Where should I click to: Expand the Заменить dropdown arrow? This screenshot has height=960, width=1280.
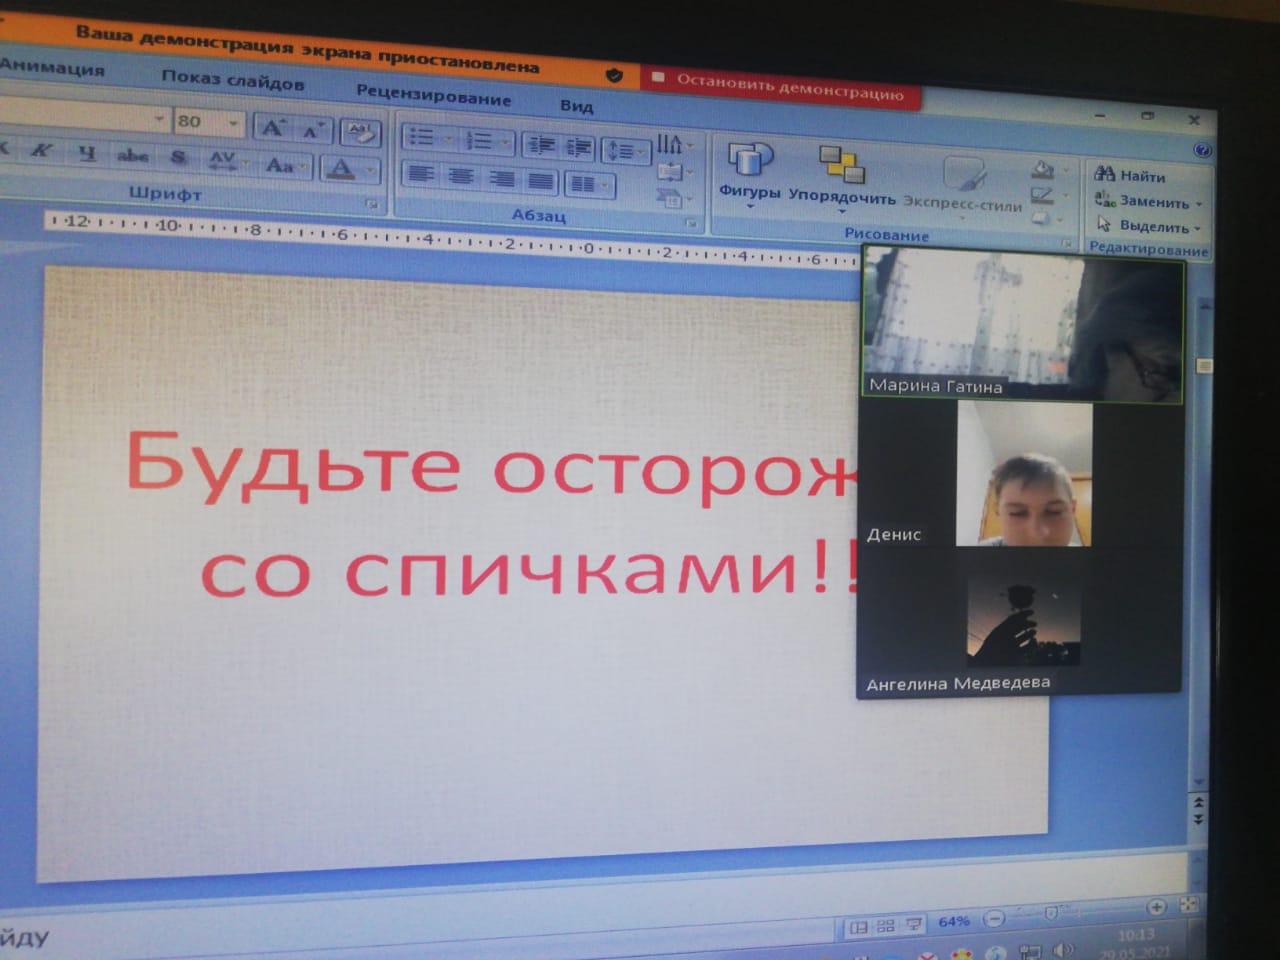pyautogui.click(x=1198, y=203)
